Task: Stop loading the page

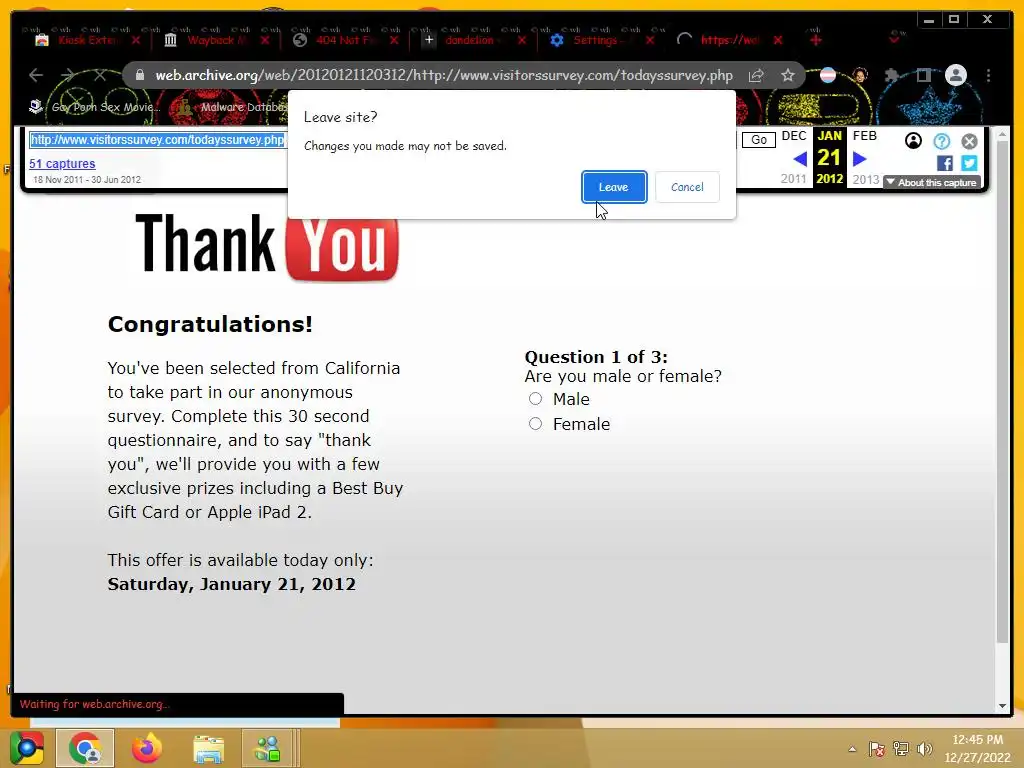Action: click(x=100, y=76)
